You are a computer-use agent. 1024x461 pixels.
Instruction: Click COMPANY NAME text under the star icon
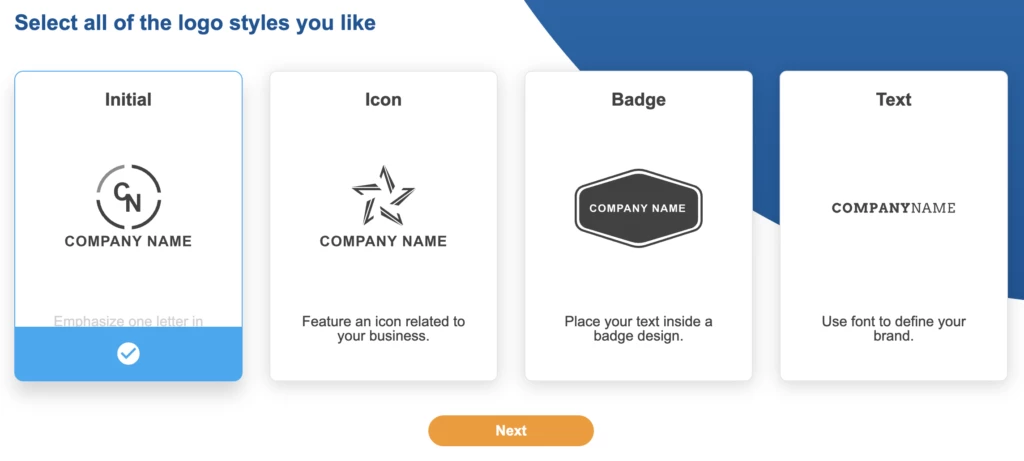tap(383, 241)
